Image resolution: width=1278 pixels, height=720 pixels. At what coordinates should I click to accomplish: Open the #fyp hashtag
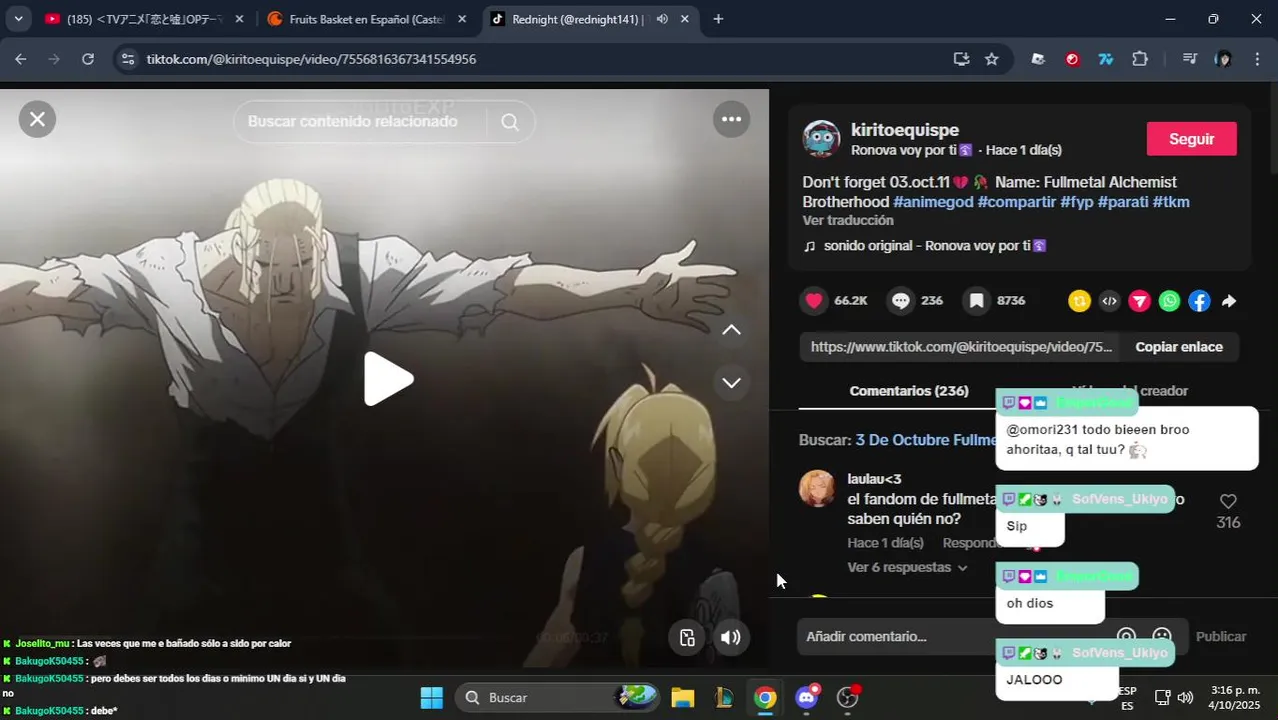pos(1078,202)
